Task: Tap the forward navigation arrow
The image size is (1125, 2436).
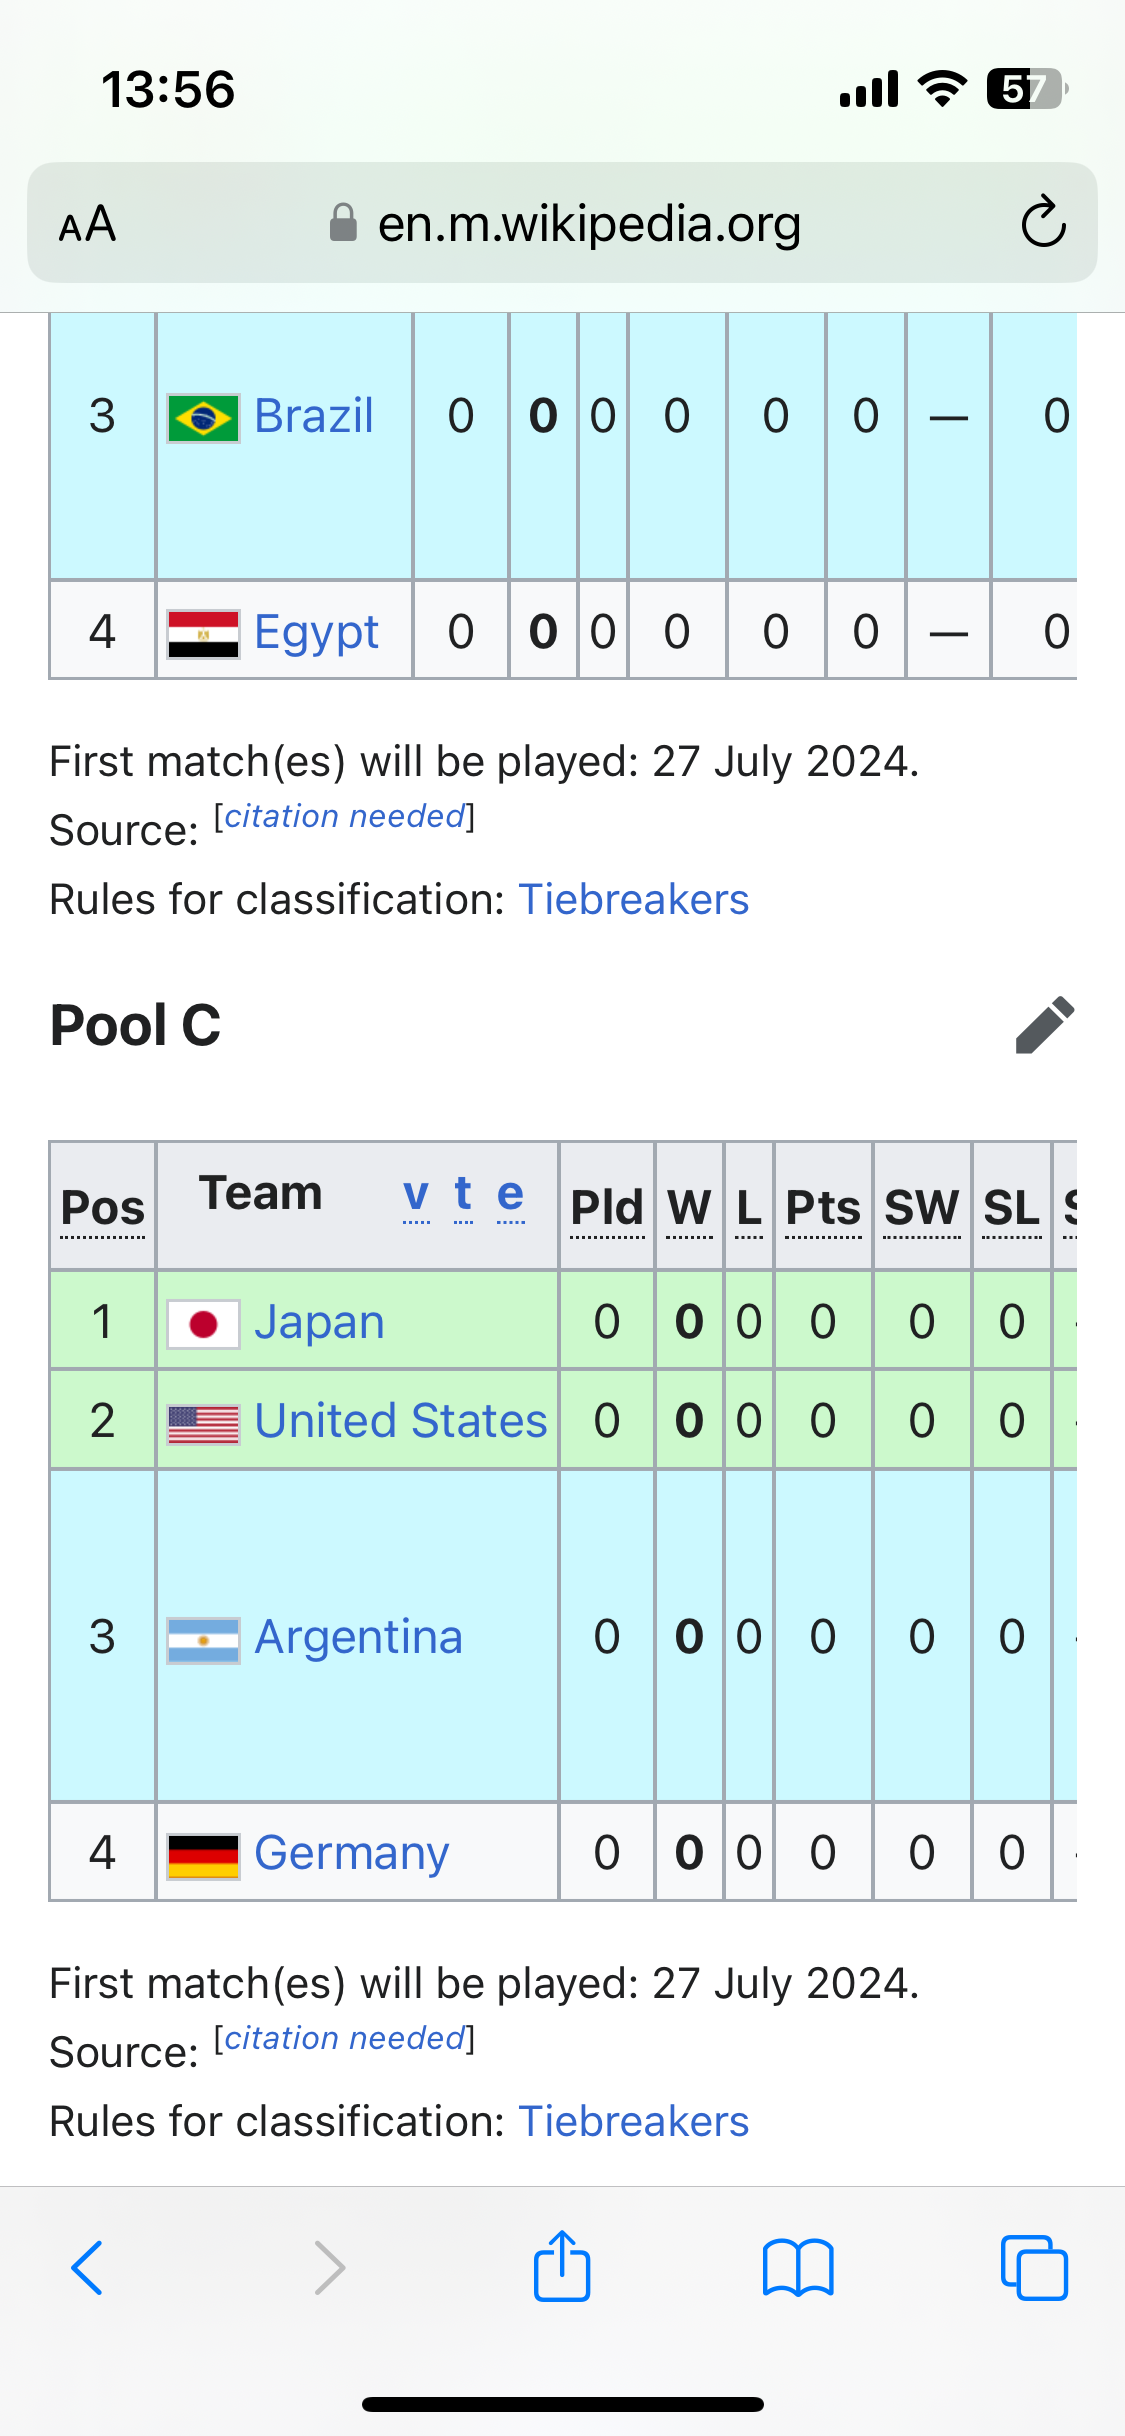Action: point(329,2268)
